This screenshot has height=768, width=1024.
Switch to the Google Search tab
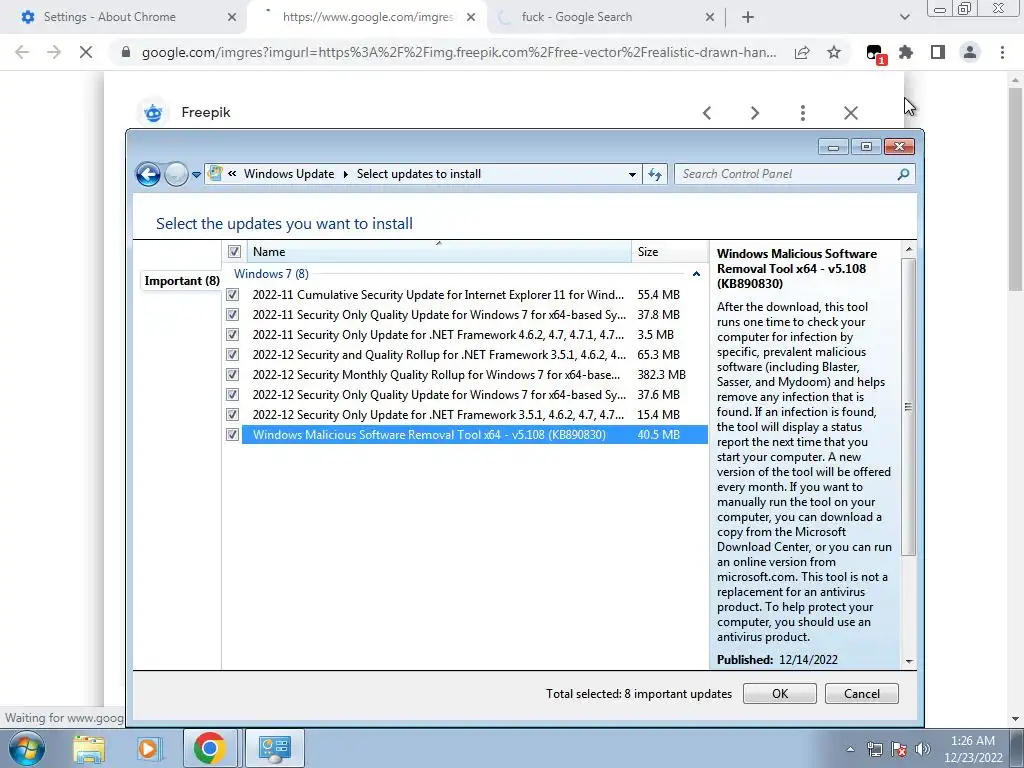pyautogui.click(x=577, y=17)
